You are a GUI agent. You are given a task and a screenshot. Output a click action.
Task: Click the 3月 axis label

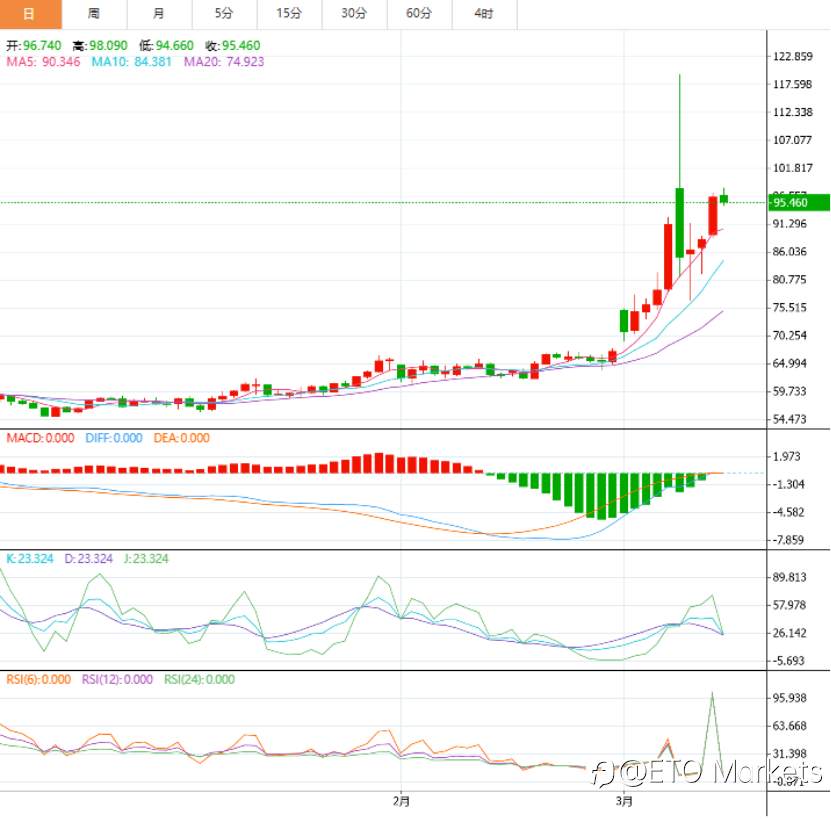point(623,800)
